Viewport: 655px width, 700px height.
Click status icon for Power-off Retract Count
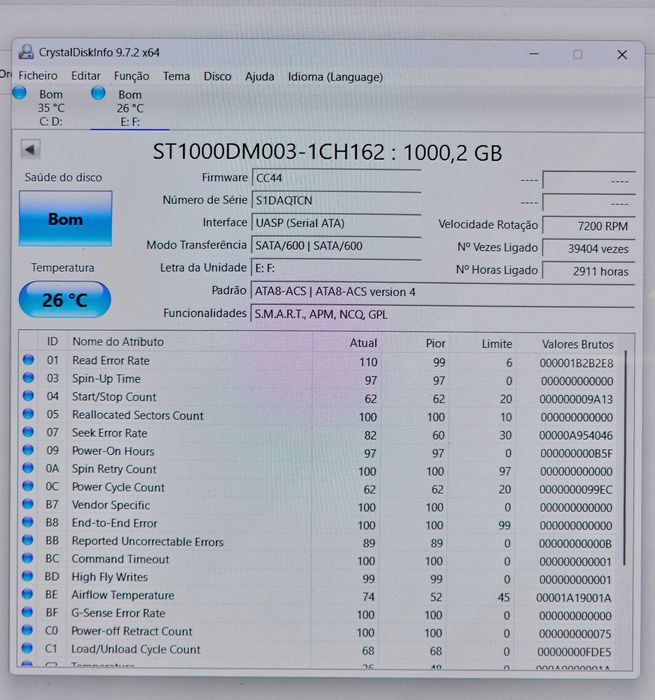point(27,630)
